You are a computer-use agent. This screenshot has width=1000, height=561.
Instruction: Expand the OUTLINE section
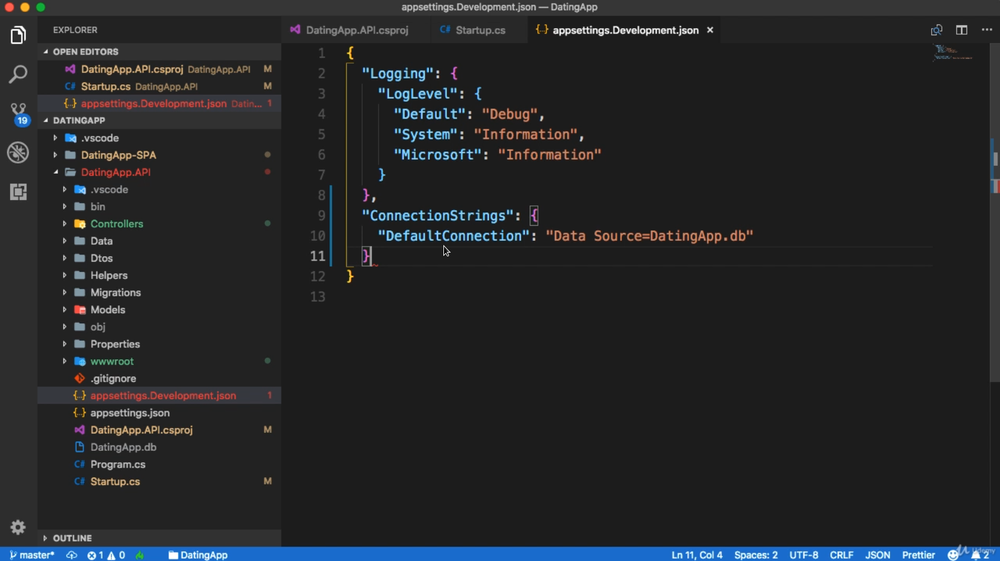tap(159, 538)
